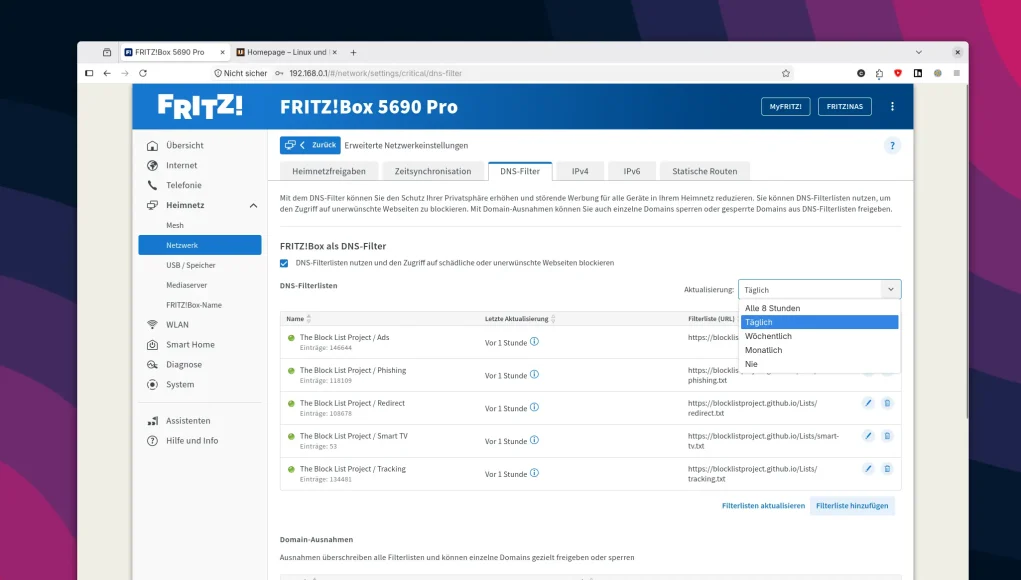Toggle the browser sidebar panel icon
Screen dimensions: 1021x580
pyautogui.click(x=89, y=73)
